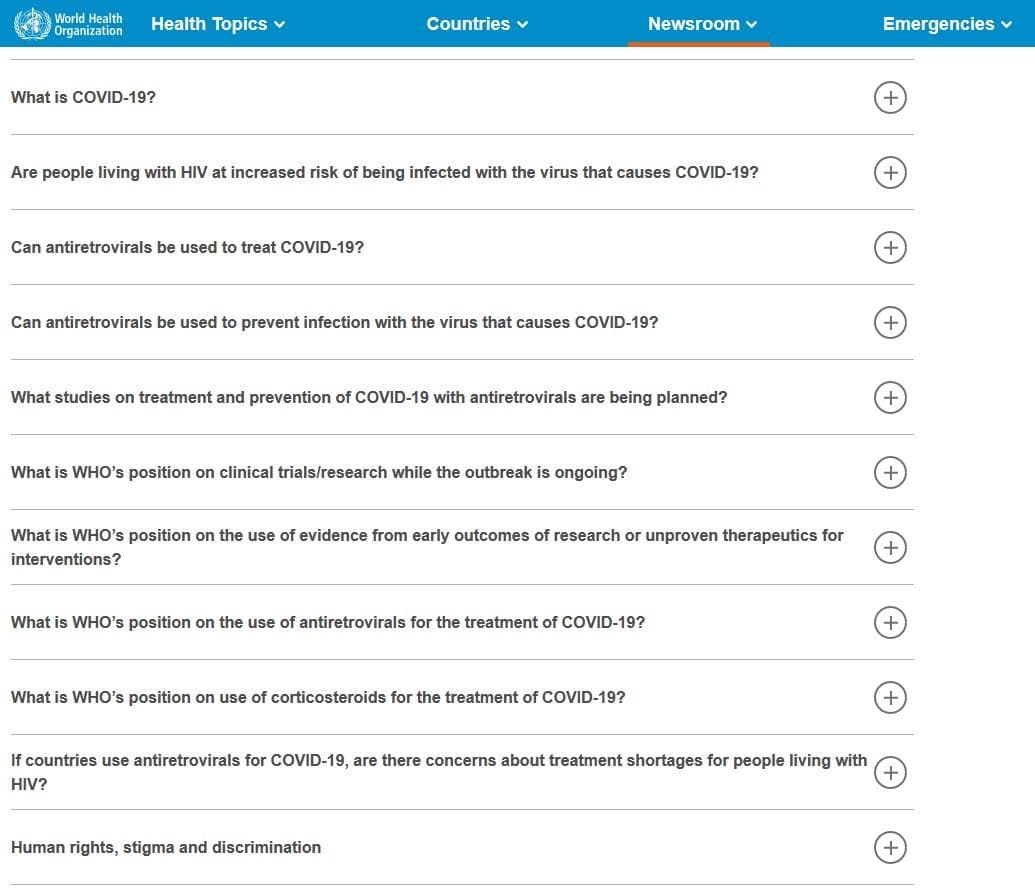Expand question about corticosteroids for COVID-19 treatment
The image size is (1035, 891).
(x=318, y=697)
